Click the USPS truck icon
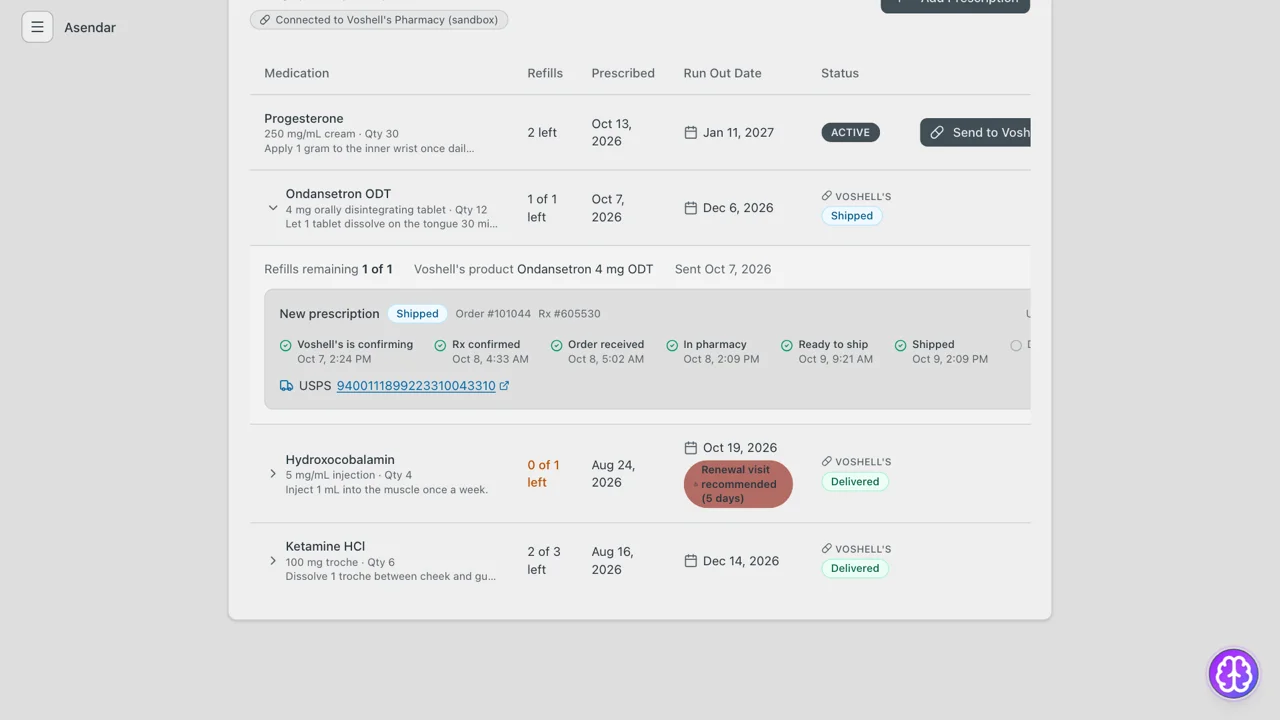Viewport: 1280px width, 720px height. 287,385
